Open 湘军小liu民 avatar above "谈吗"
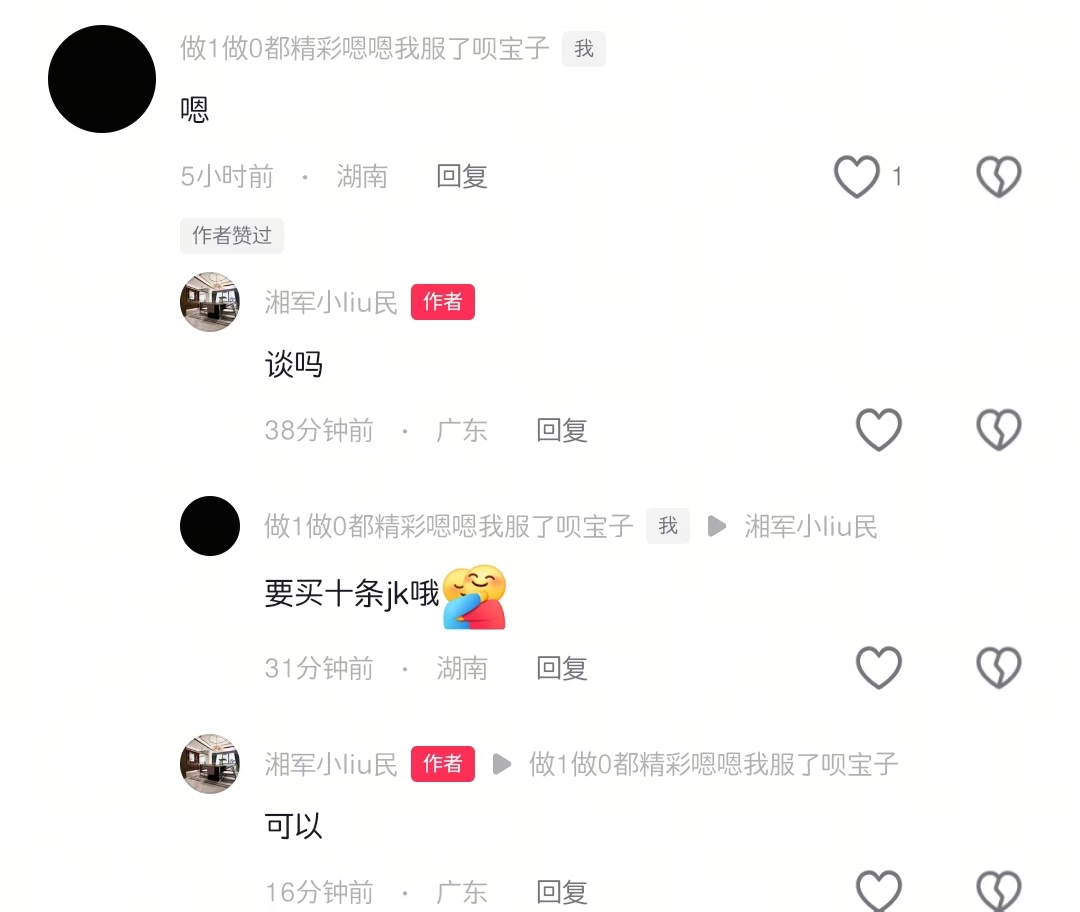Viewport: 1080px width, 912px height. [210, 302]
